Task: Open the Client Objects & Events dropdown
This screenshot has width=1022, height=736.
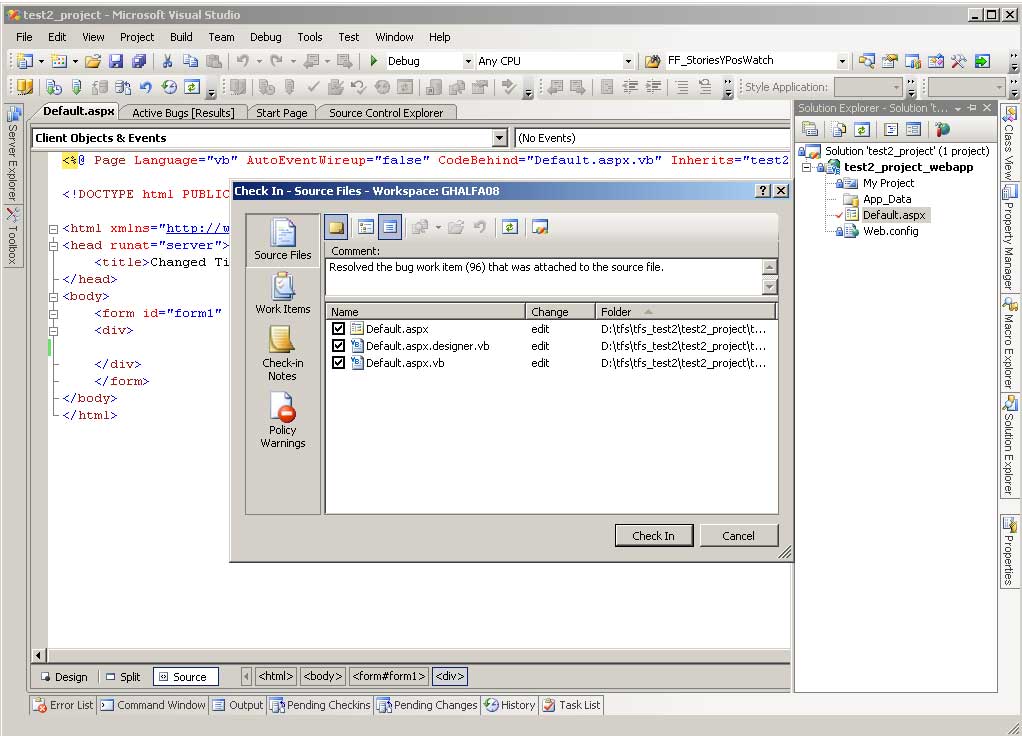Action: pyautogui.click(x=499, y=138)
